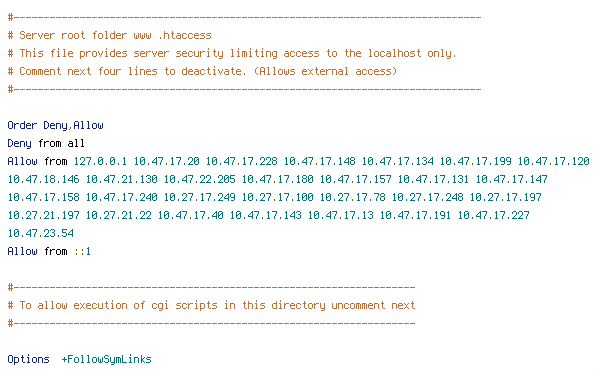The width and height of the screenshot is (600, 376).
Task: Click the 'Comment next four lines' comment line
Action: [202, 72]
